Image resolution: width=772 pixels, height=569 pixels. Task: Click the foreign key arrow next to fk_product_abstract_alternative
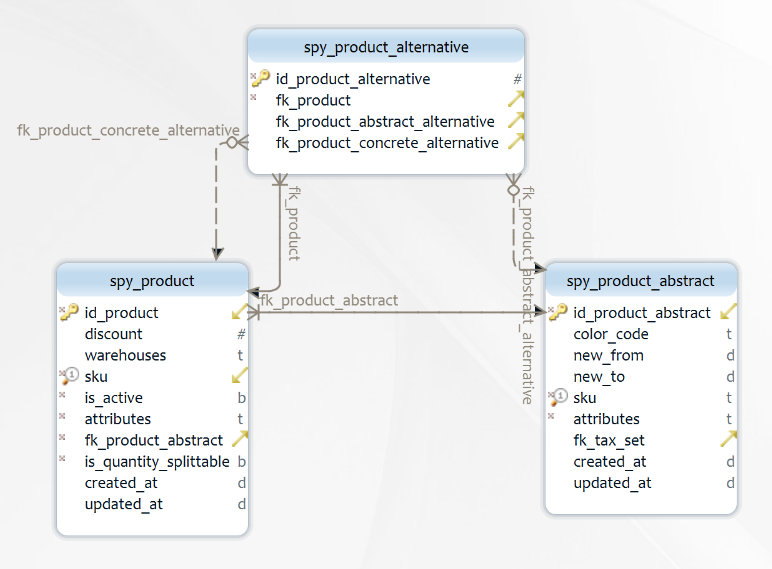pyautogui.click(x=516, y=121)
